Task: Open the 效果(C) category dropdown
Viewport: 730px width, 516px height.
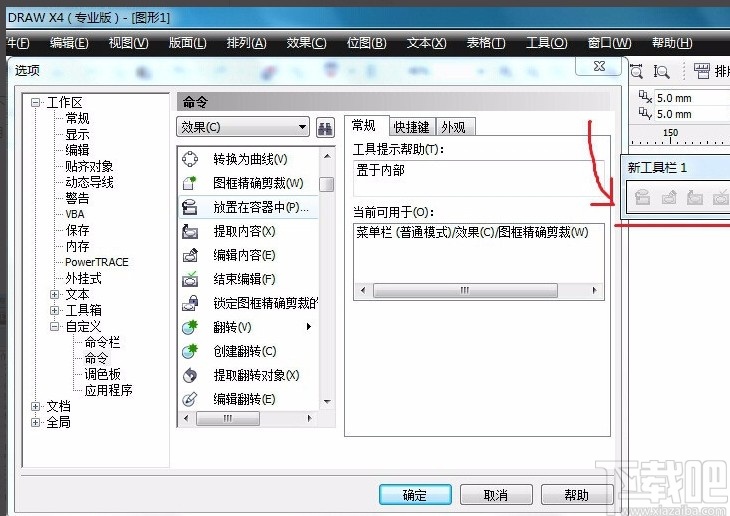Action: point(243,127)
